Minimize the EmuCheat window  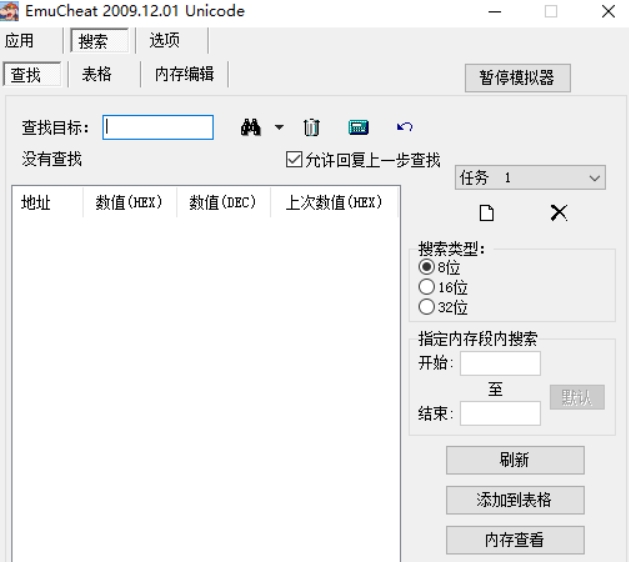click(495, 11)
